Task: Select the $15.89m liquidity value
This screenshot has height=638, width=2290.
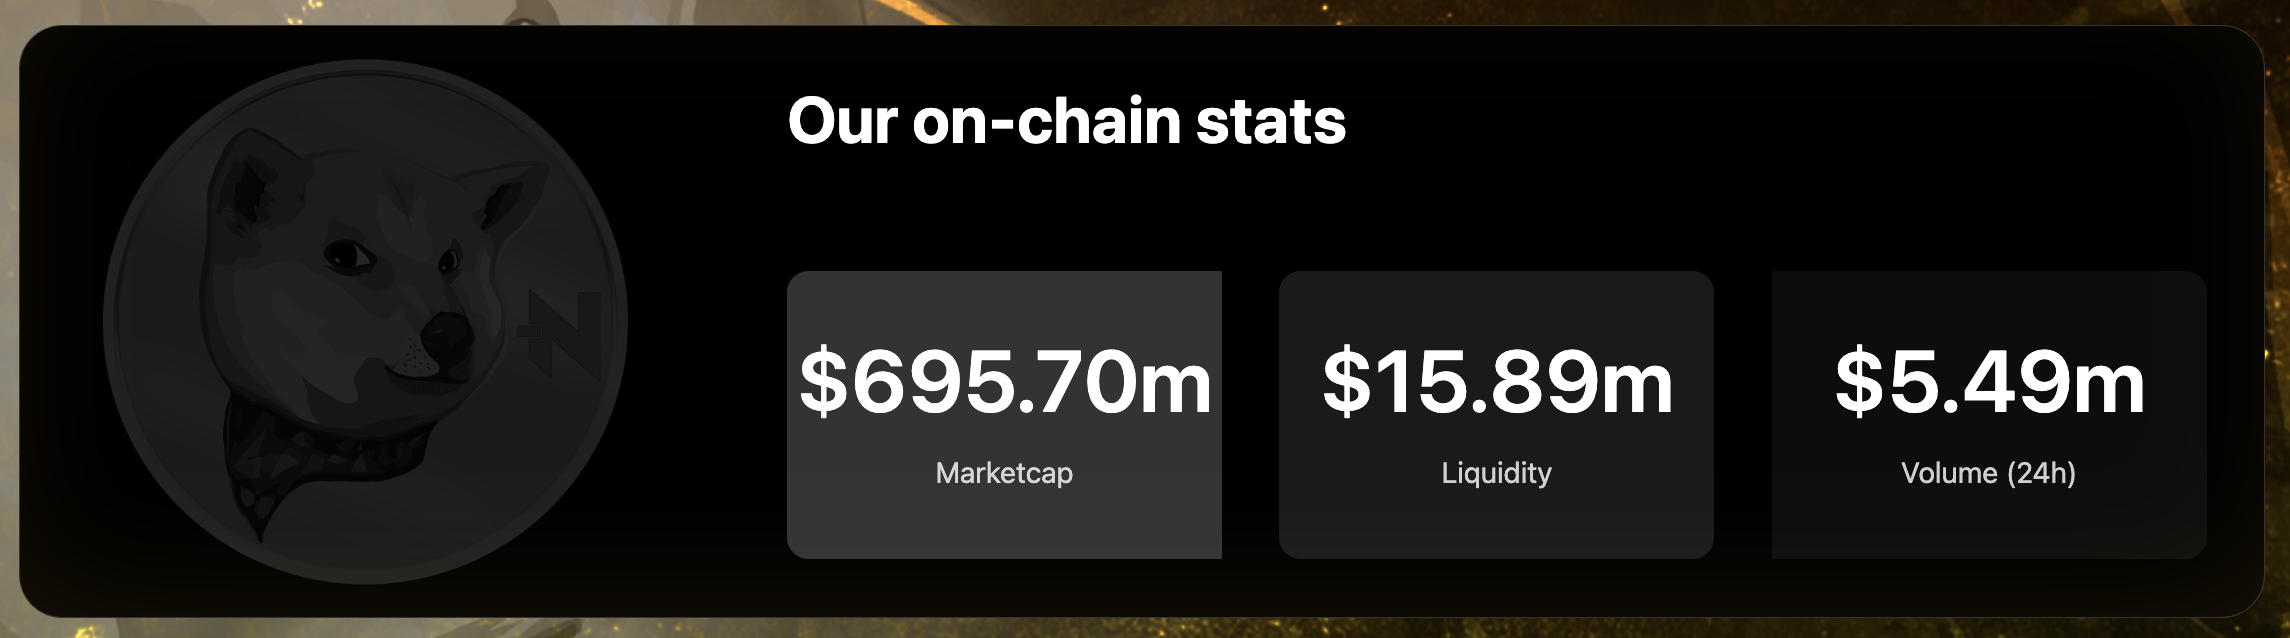Action: [1497, 382]
